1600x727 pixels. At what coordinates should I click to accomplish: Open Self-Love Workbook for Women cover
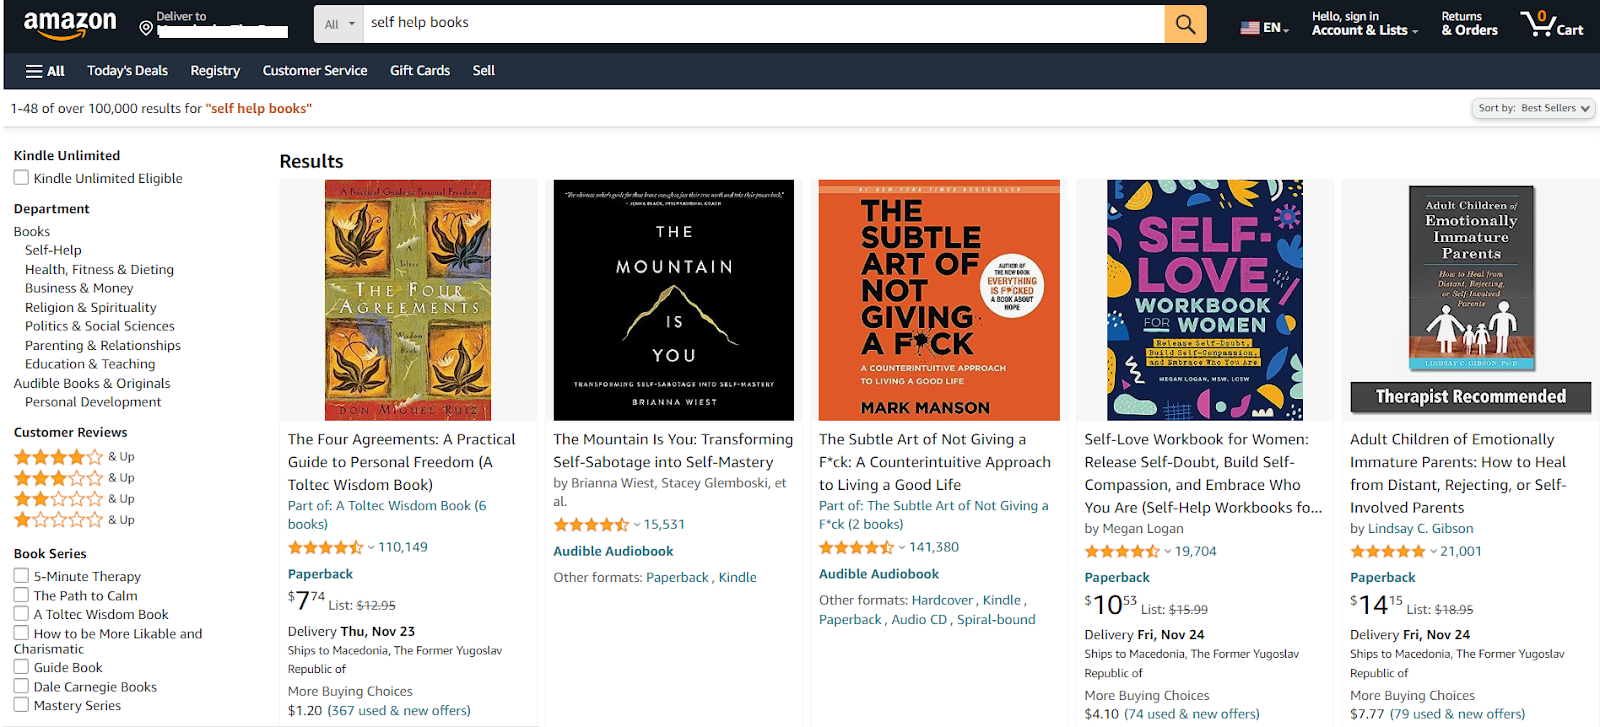point(1205,300)
